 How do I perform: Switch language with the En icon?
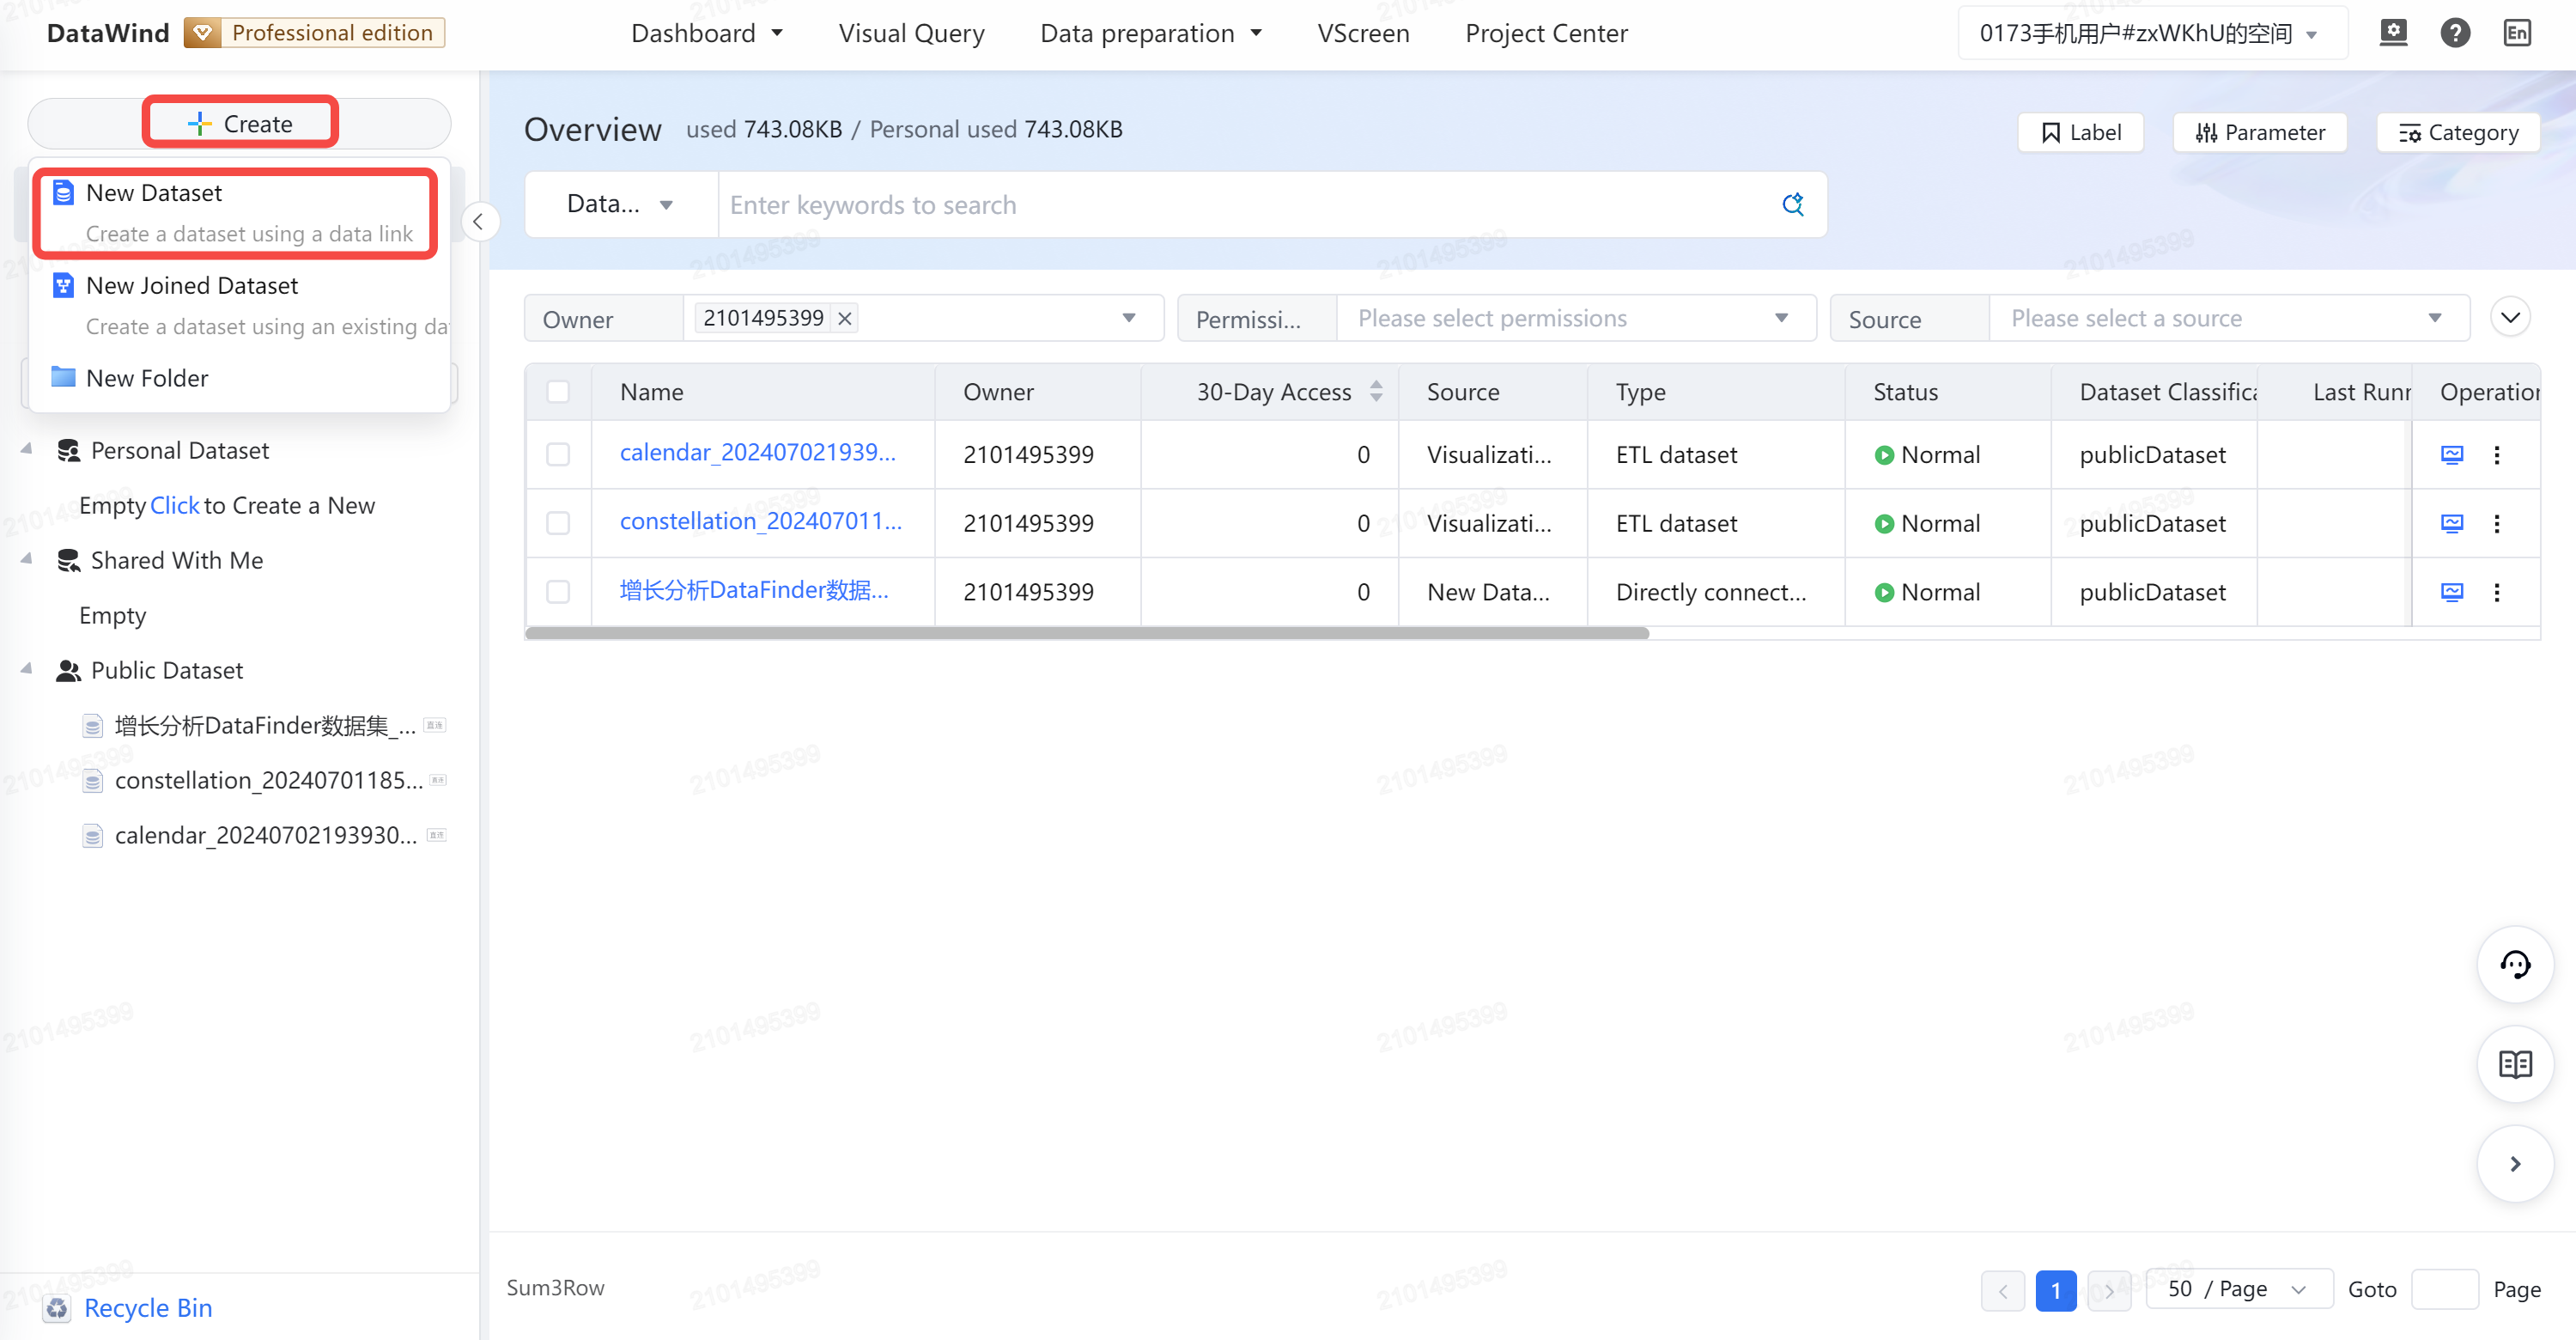2517,33
